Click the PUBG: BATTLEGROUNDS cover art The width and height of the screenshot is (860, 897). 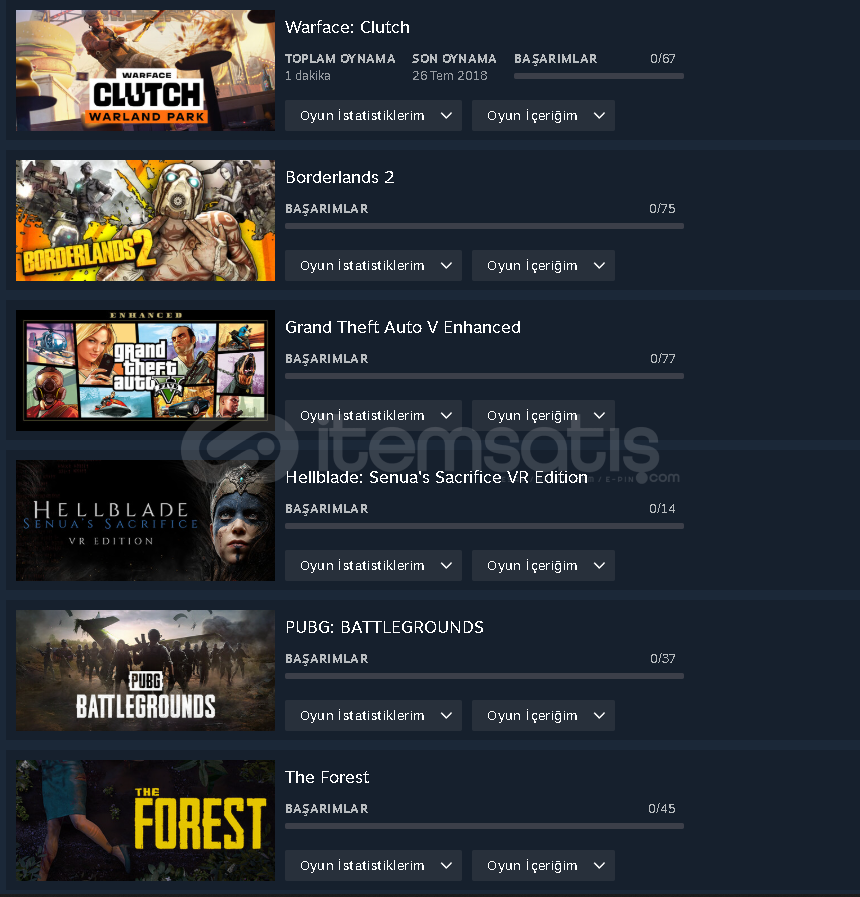(145, 670)
